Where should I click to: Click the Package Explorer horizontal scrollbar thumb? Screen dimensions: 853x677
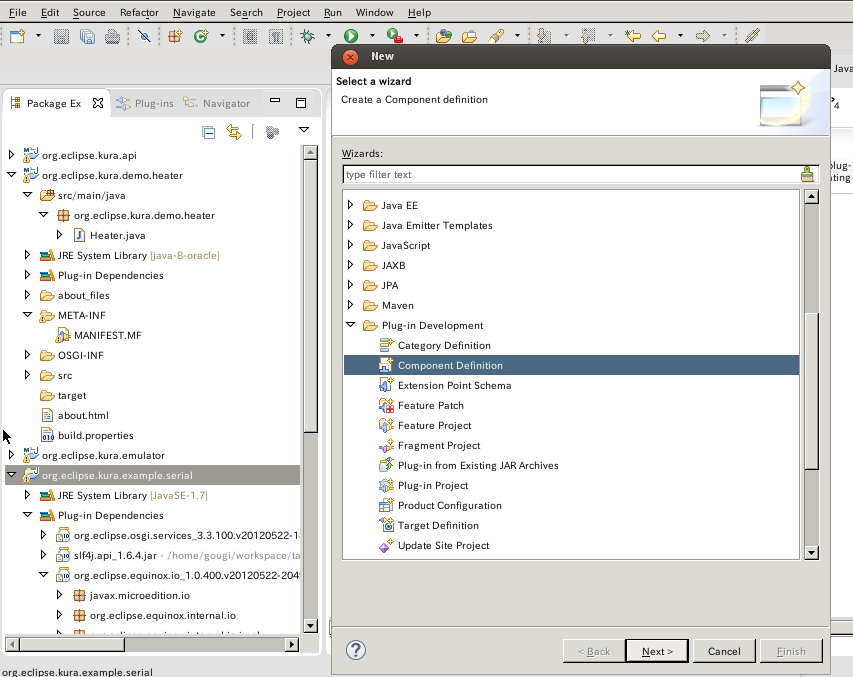[x=72, y=644]
